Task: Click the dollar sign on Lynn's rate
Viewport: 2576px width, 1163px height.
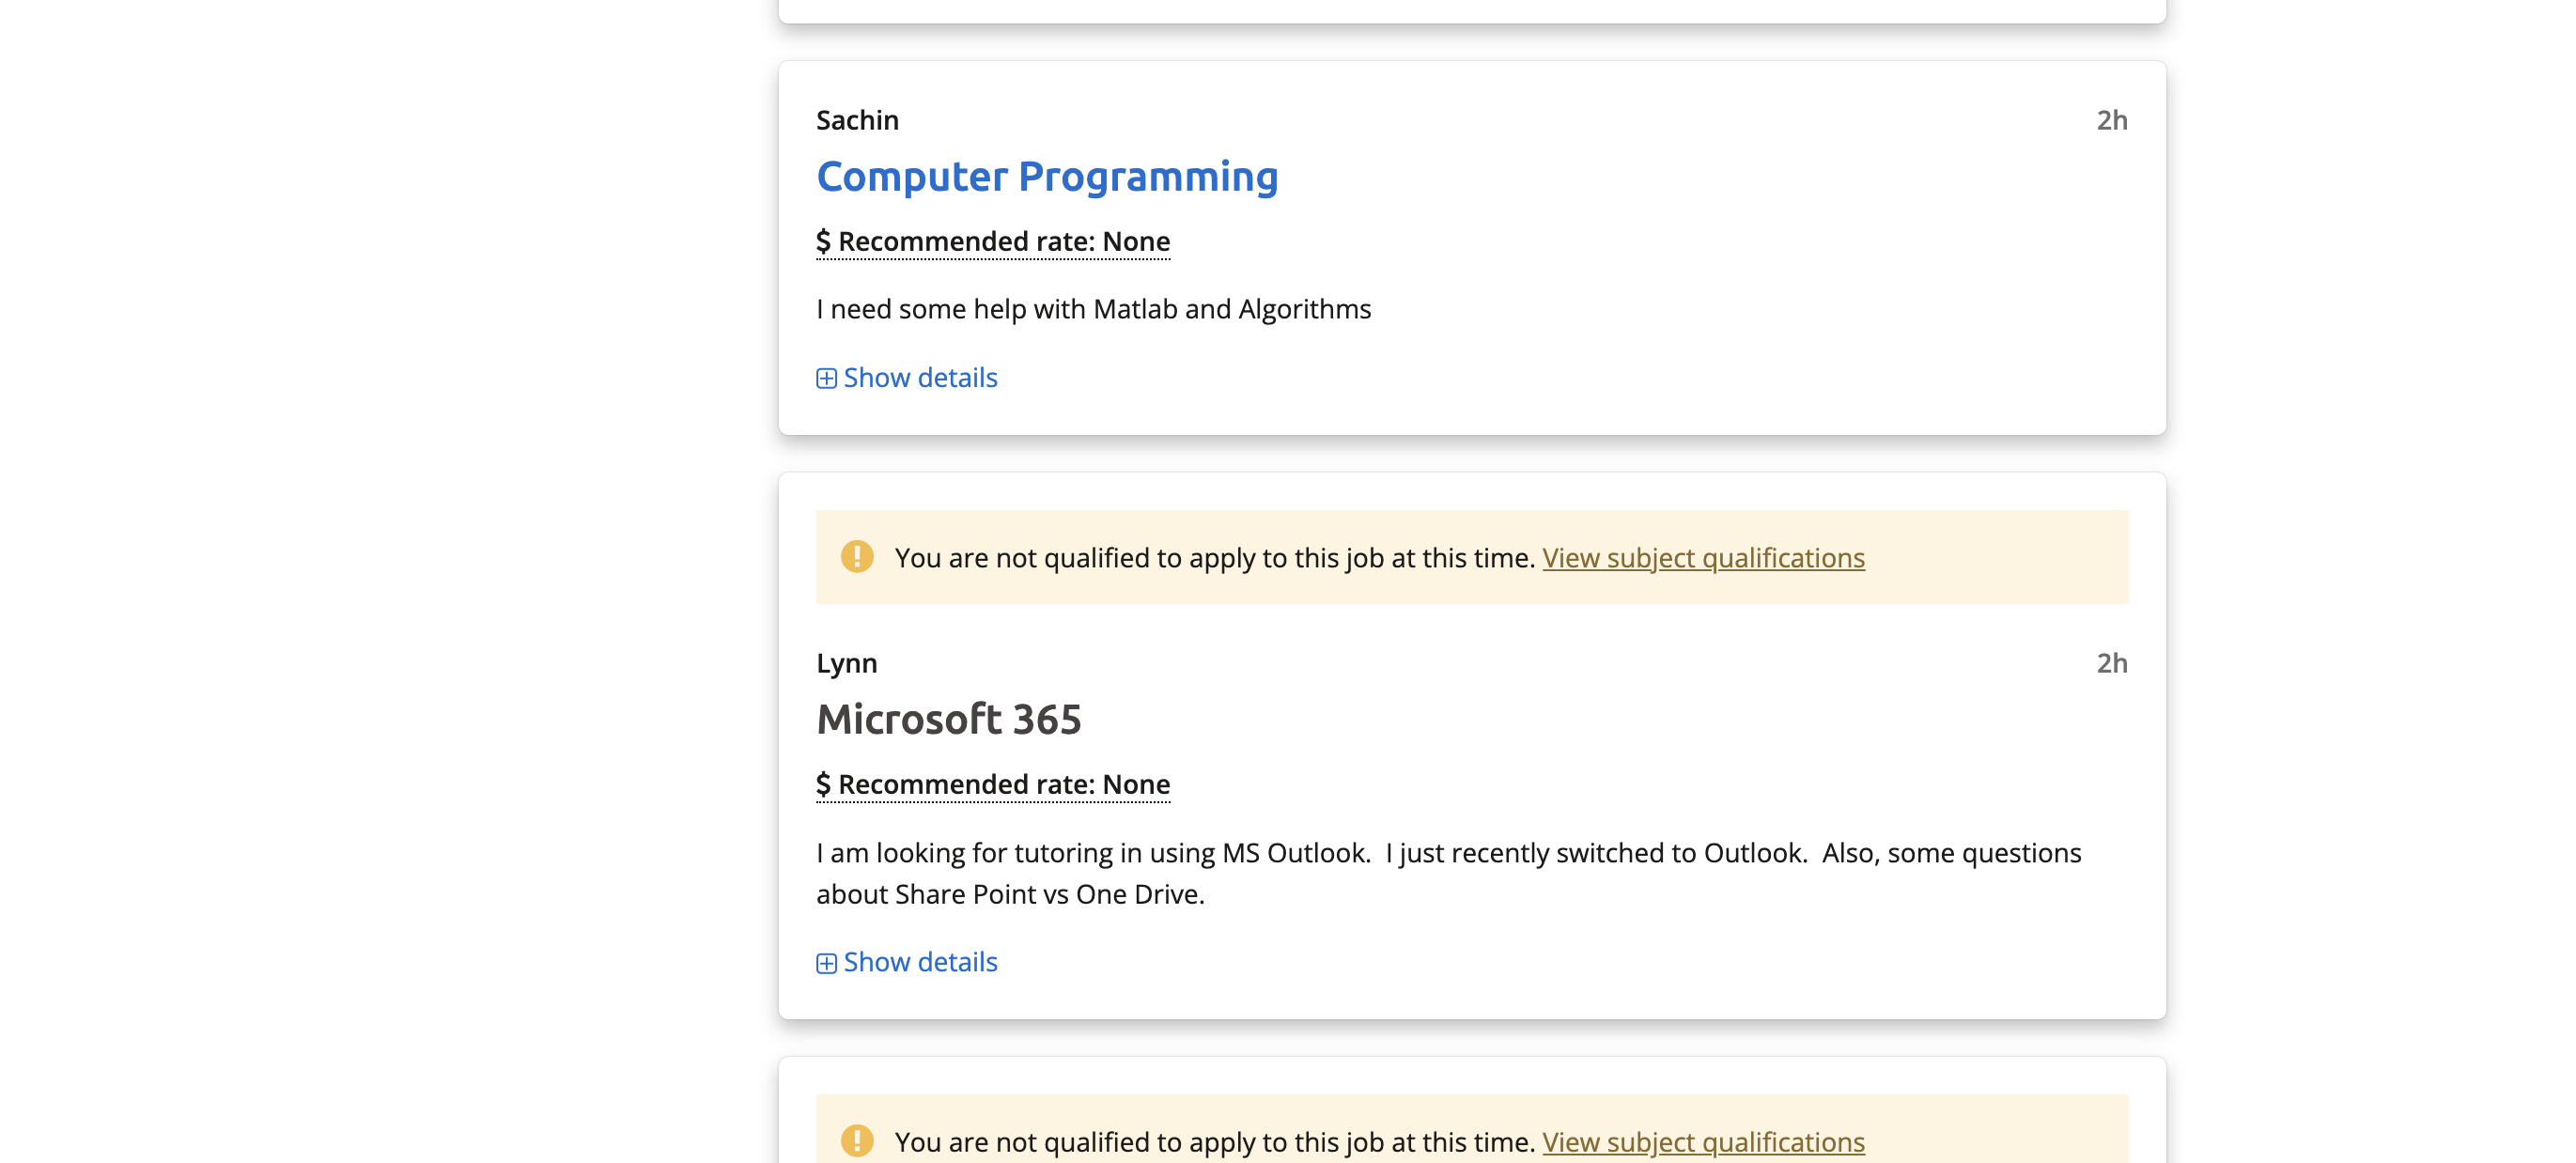Action: pos(823,785)
